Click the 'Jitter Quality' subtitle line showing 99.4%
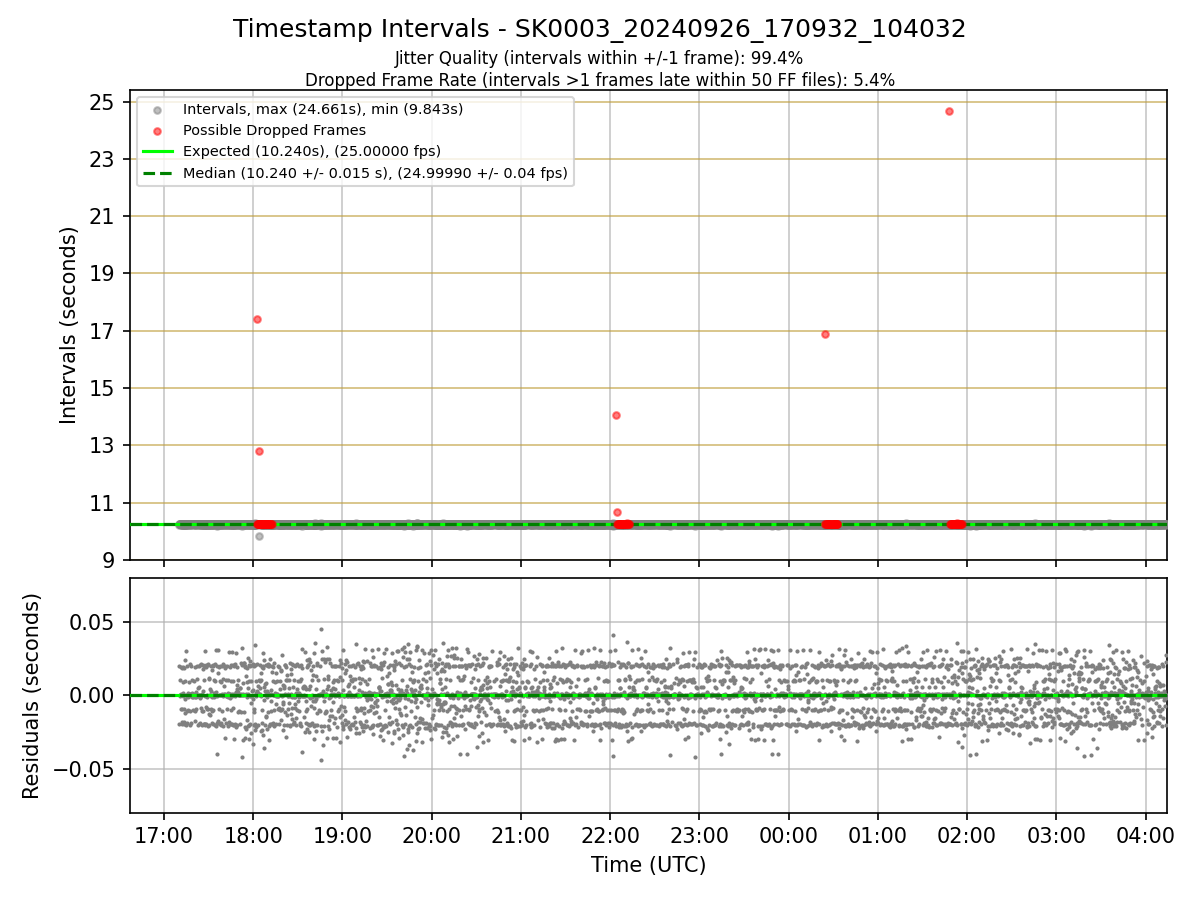This screenshot has height=900, width=1200. click(600, 58)
